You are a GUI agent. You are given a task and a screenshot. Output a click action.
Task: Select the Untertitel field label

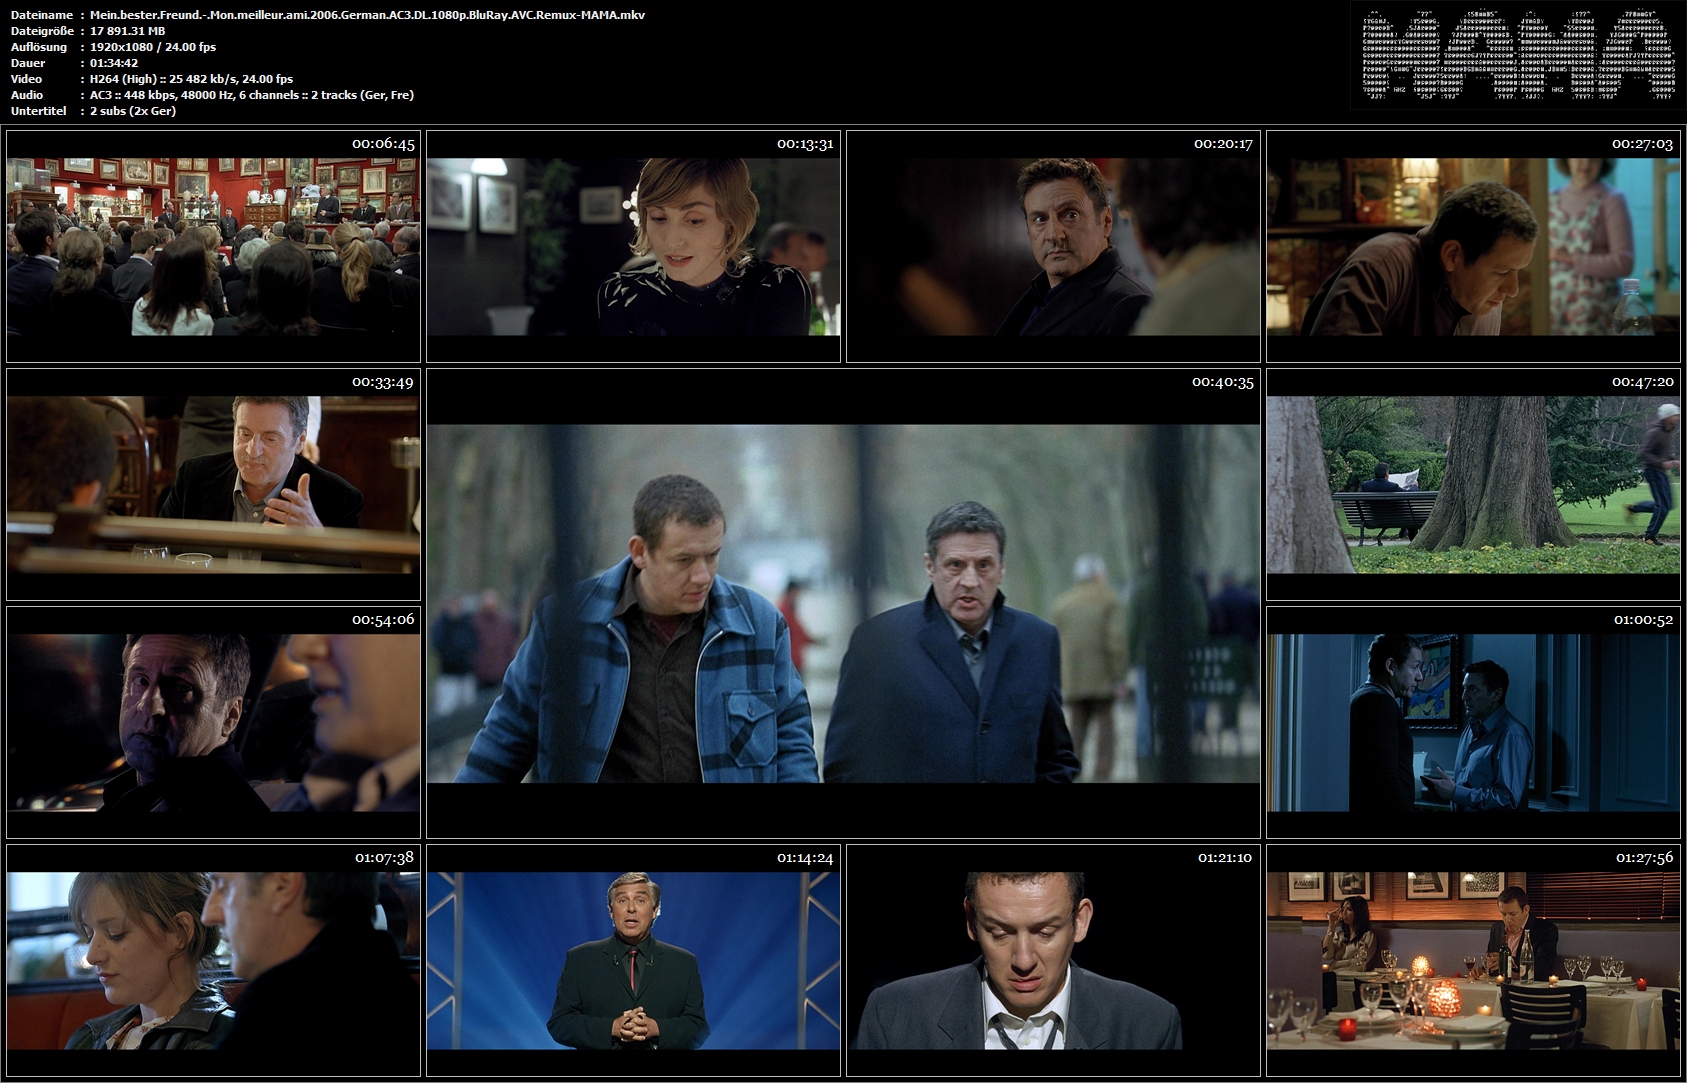click(x=38, y=111)
